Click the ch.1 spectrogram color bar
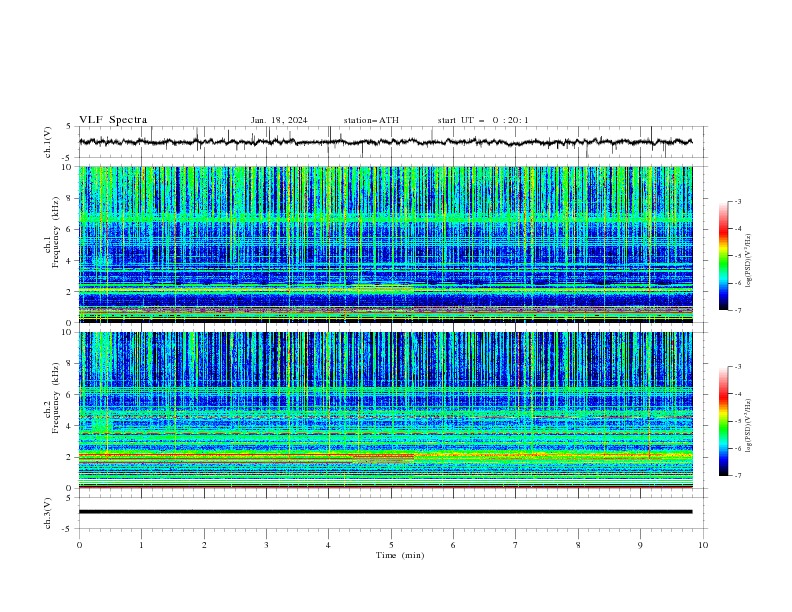Viewport: 792px width, 612px height. [x=723, y=256]
